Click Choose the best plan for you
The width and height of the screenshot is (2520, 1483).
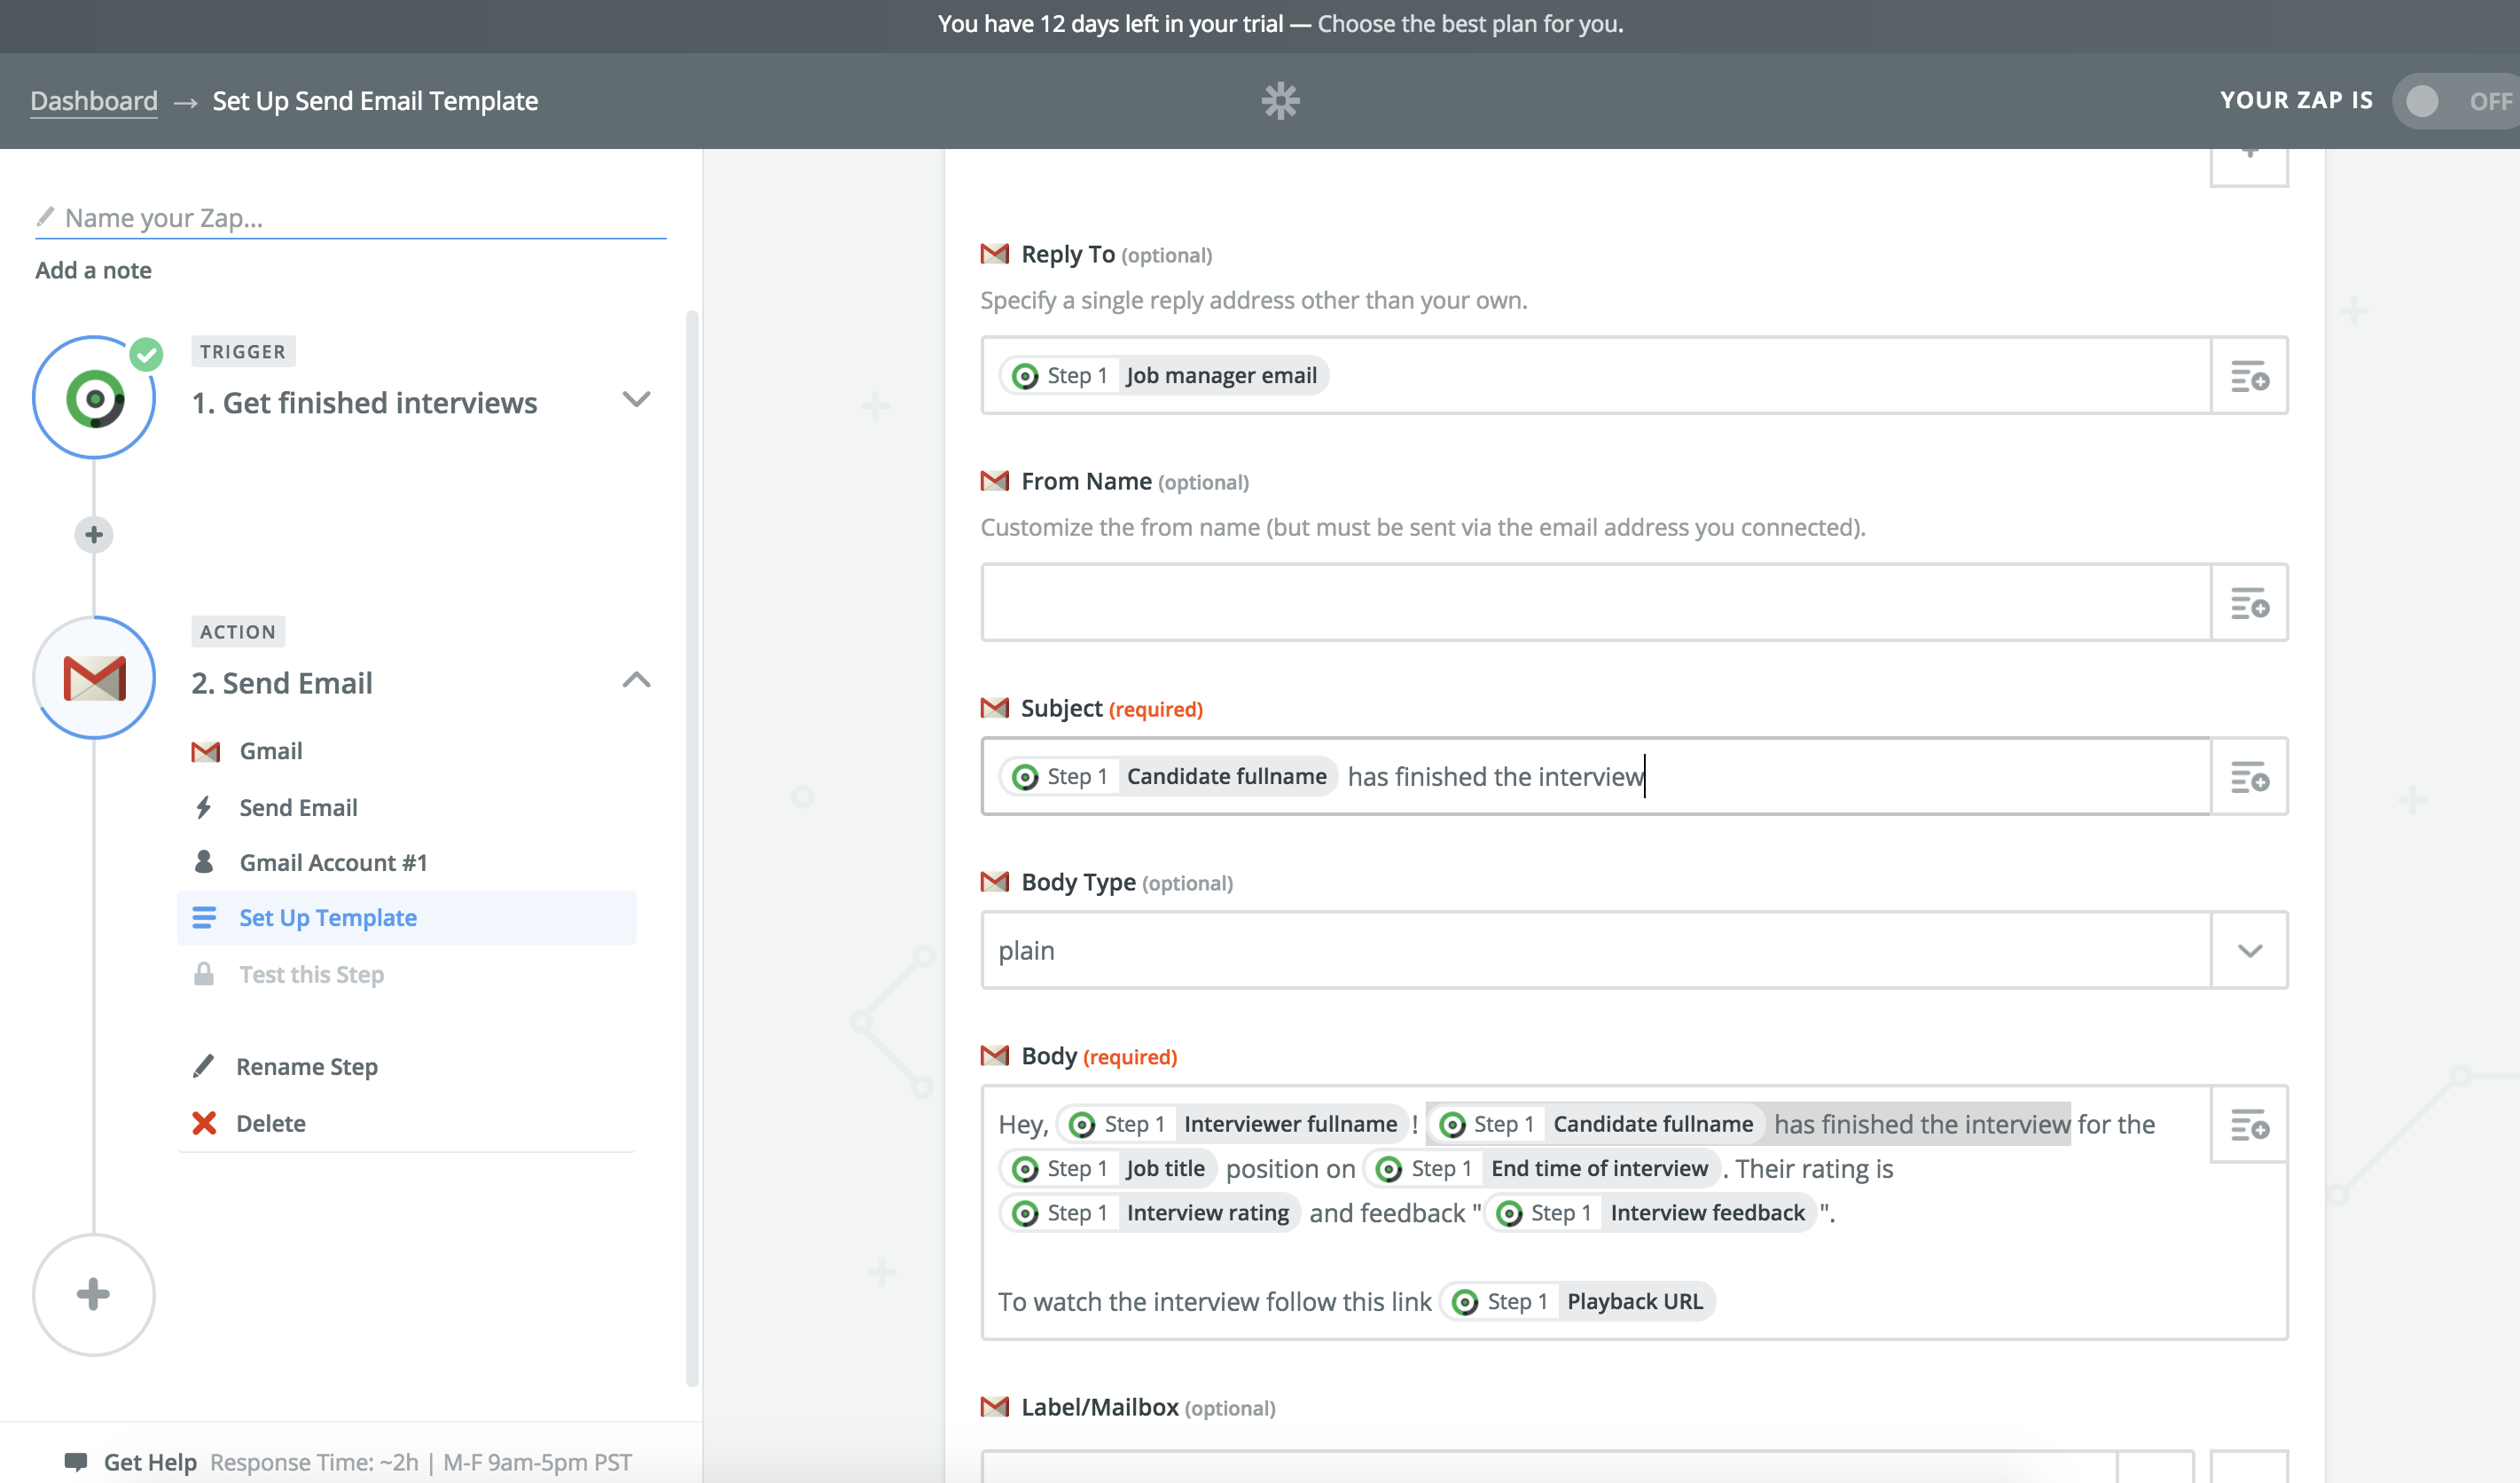1469,24
